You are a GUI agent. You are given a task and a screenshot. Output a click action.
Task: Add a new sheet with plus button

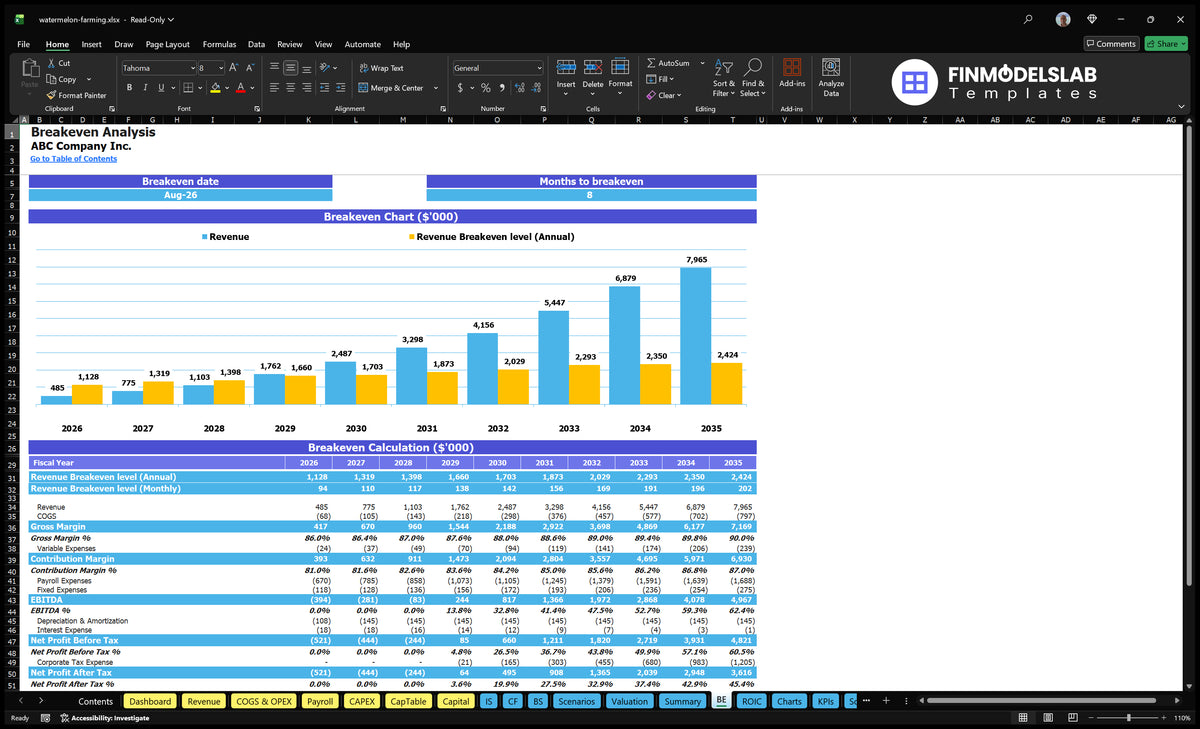[x=885, y=701]
